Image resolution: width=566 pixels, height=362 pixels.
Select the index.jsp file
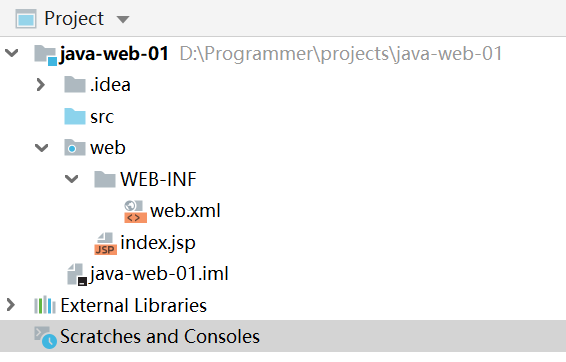[x=158, y=243]
